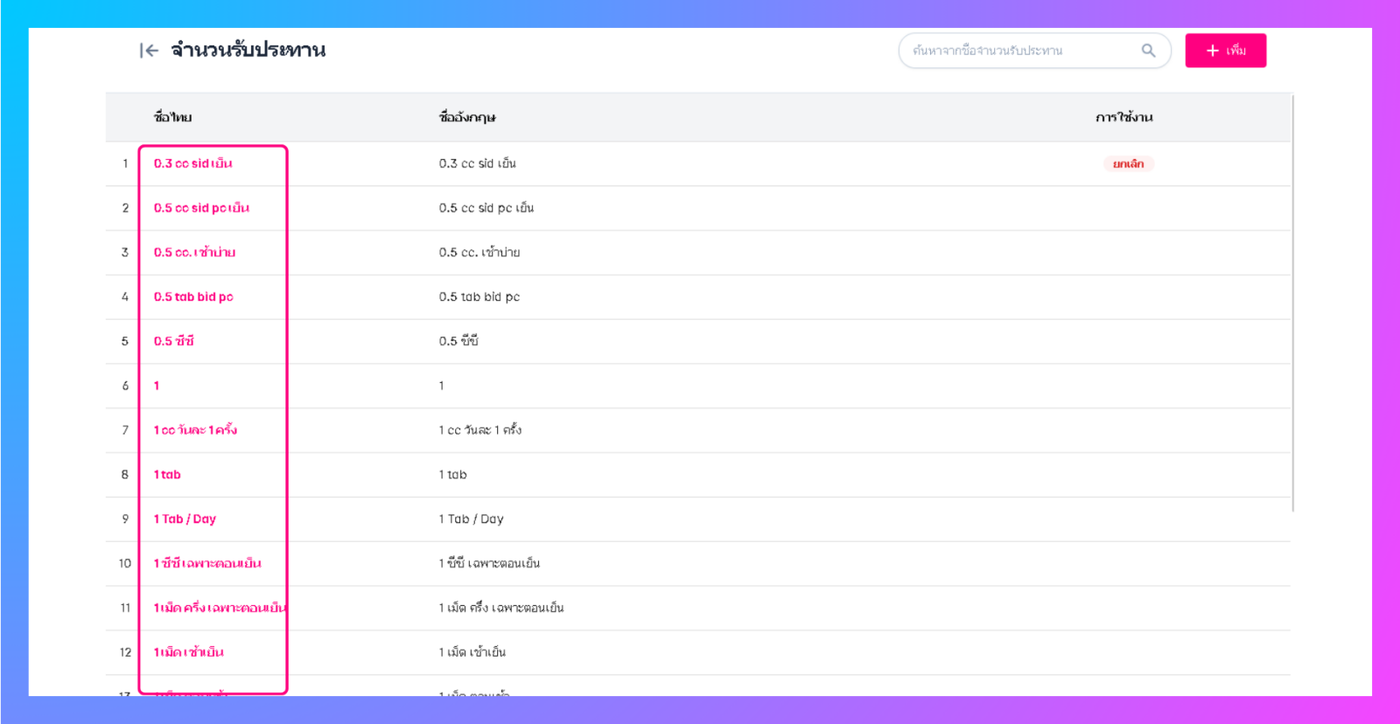Click the ชื่อไทย column header

point(173,118)
